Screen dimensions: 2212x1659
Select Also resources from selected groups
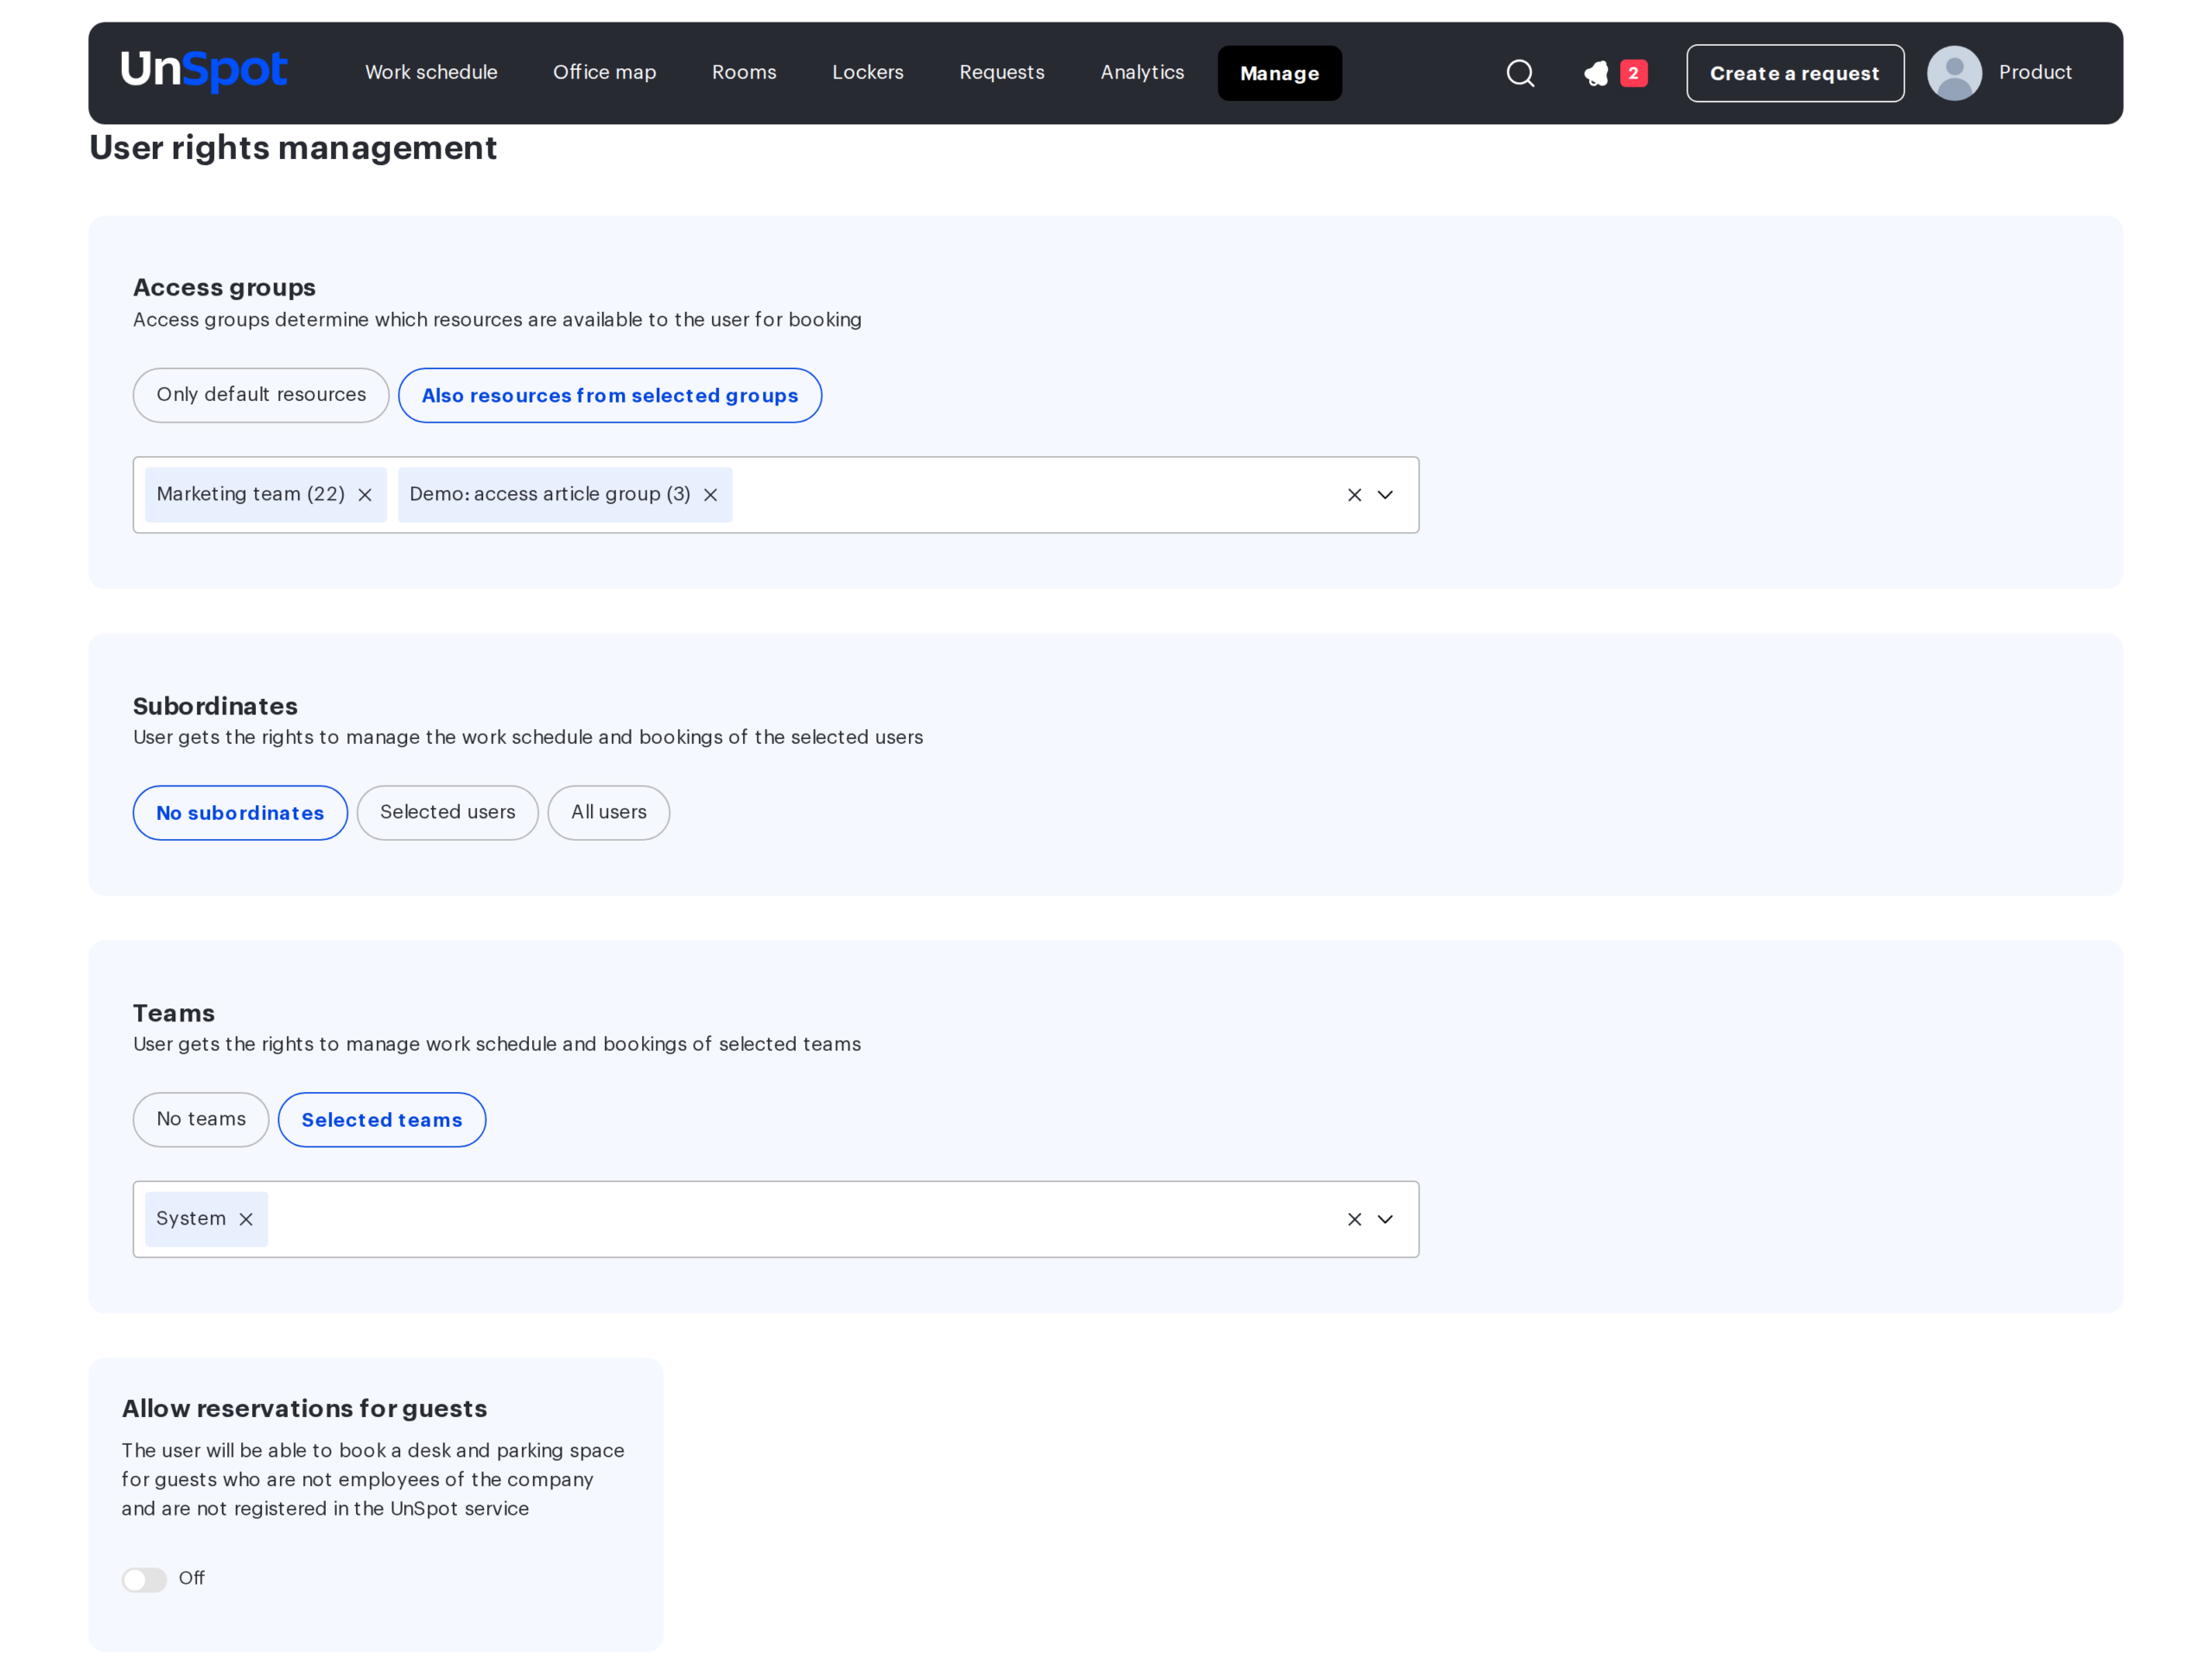(x=610, y=395)
